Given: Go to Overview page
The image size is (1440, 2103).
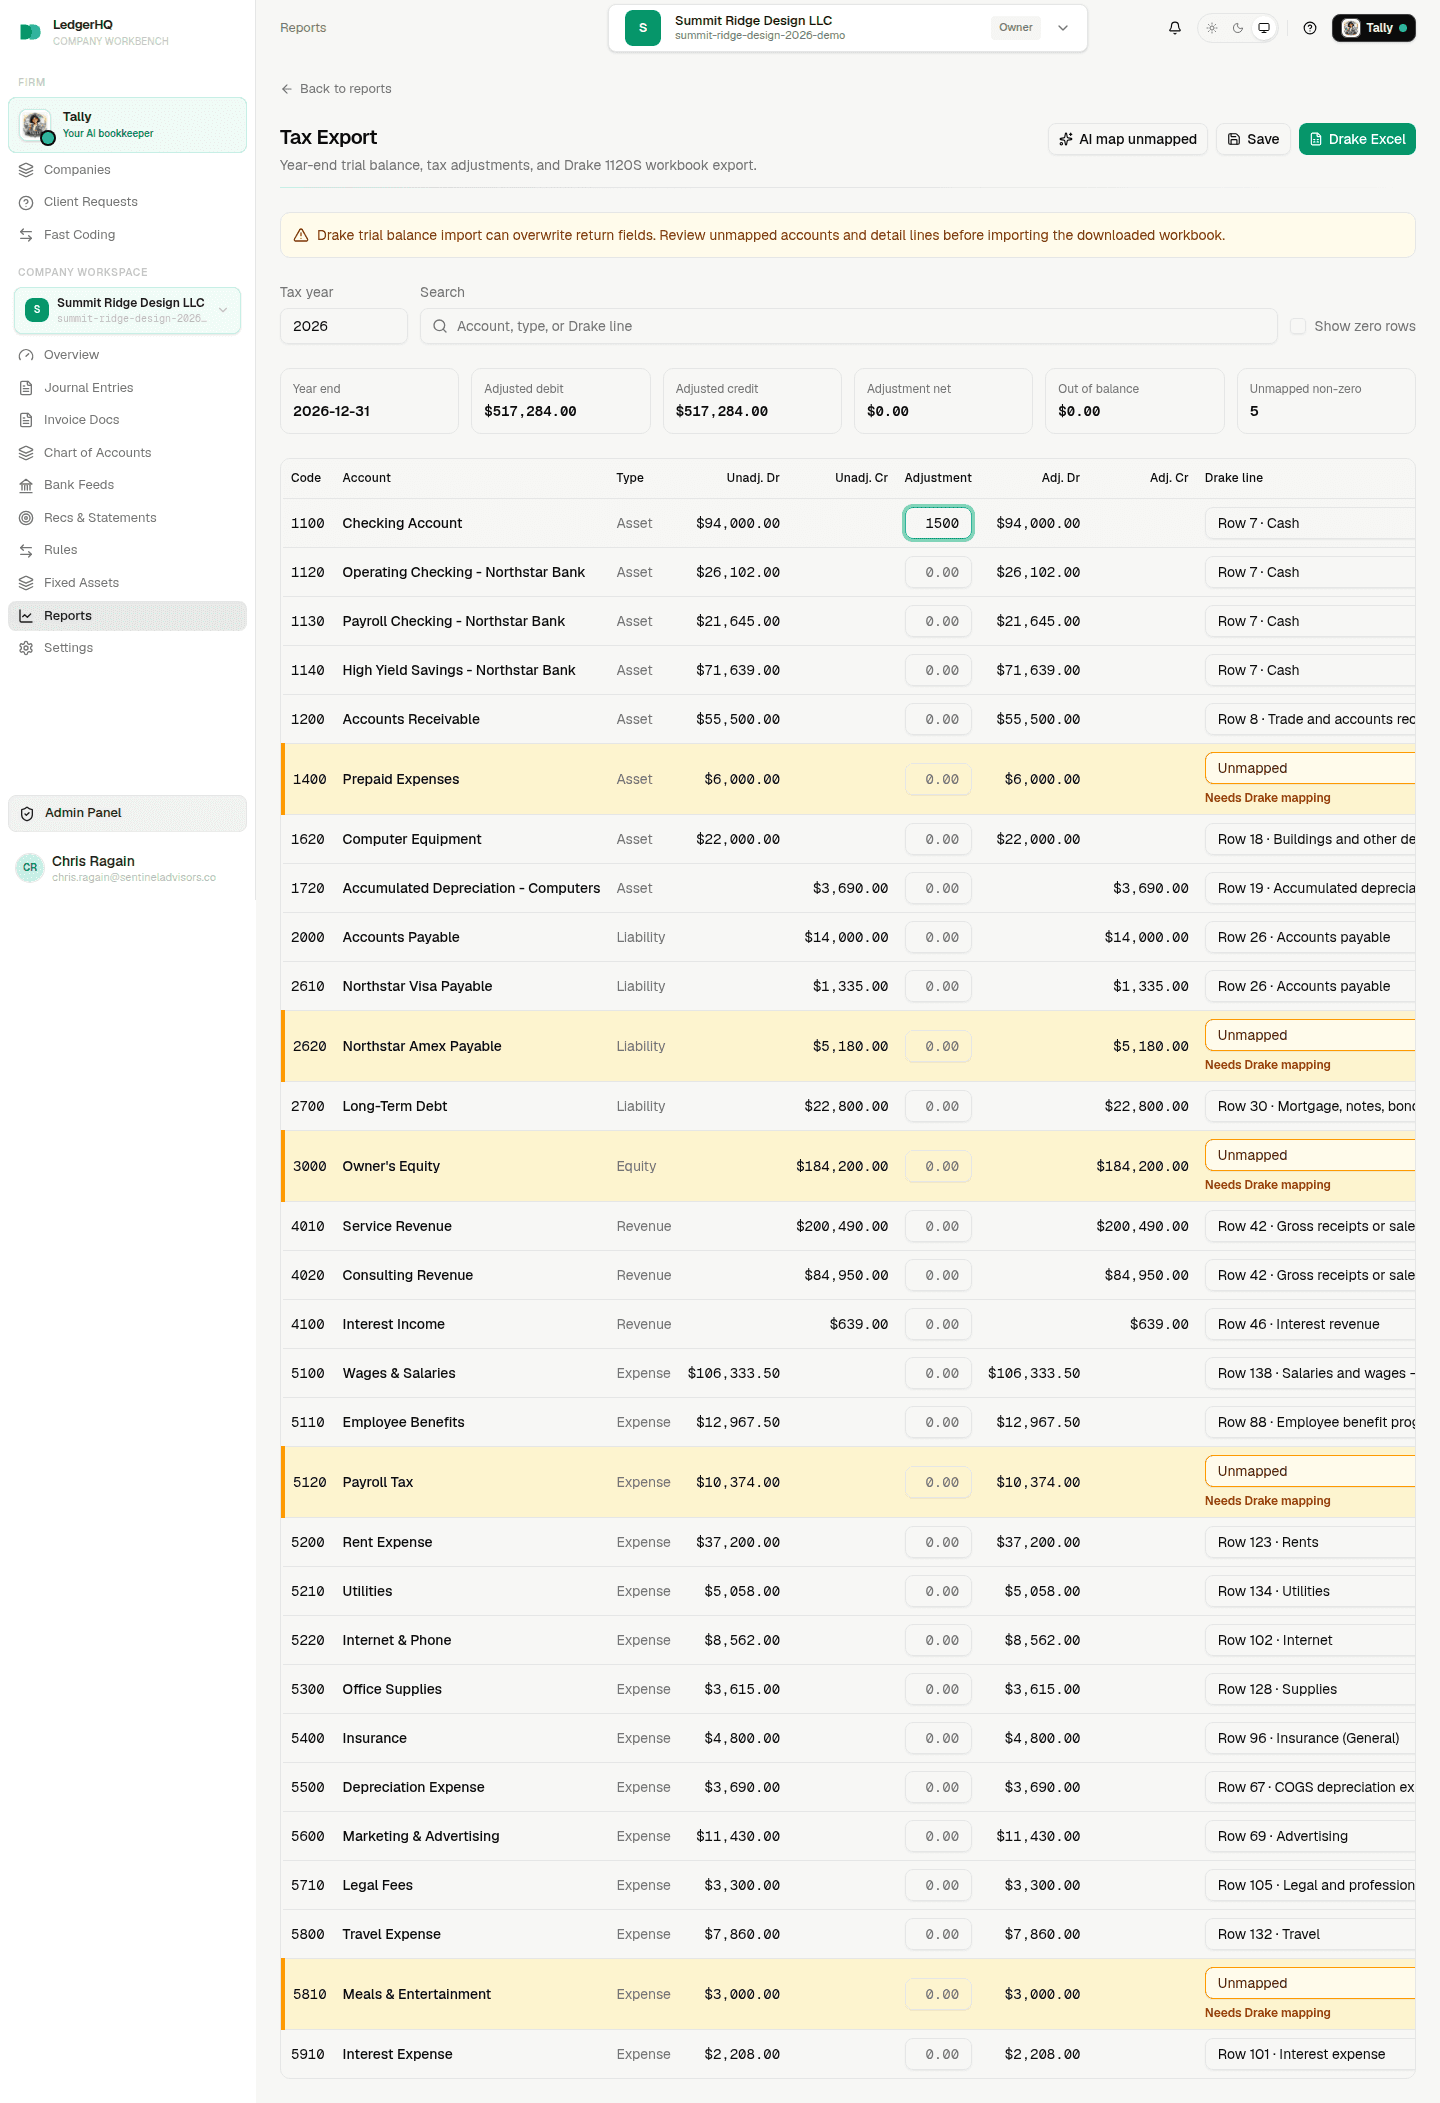Looking at the screenshot, I should 127,355.
